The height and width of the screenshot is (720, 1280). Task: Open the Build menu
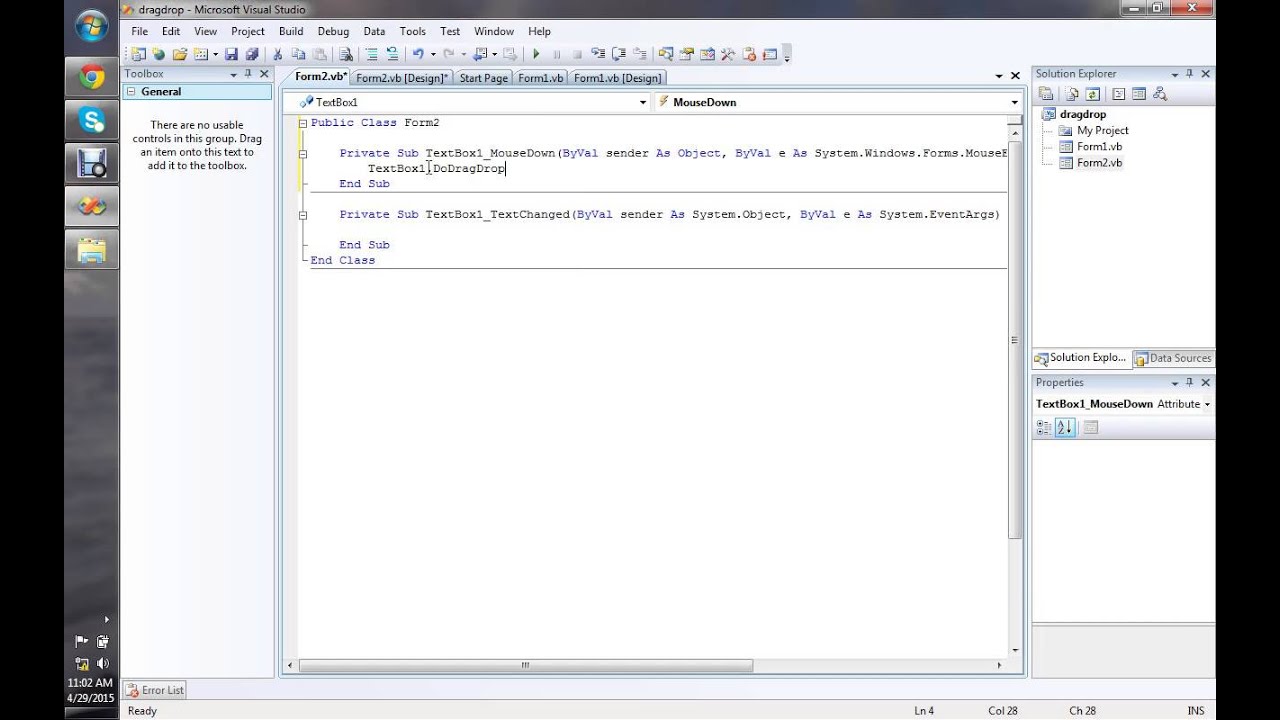click(x=291, y=31)
